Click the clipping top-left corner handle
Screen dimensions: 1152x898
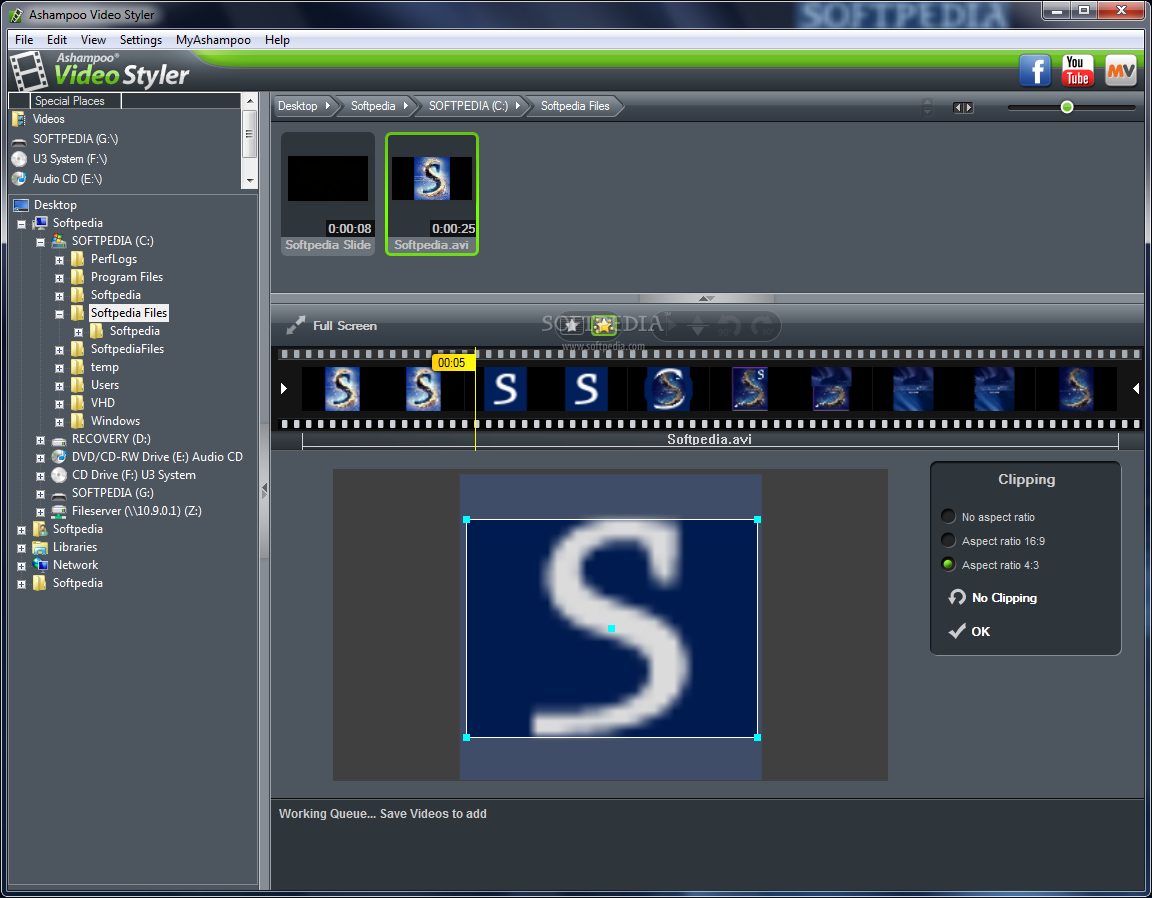(467, 520)
